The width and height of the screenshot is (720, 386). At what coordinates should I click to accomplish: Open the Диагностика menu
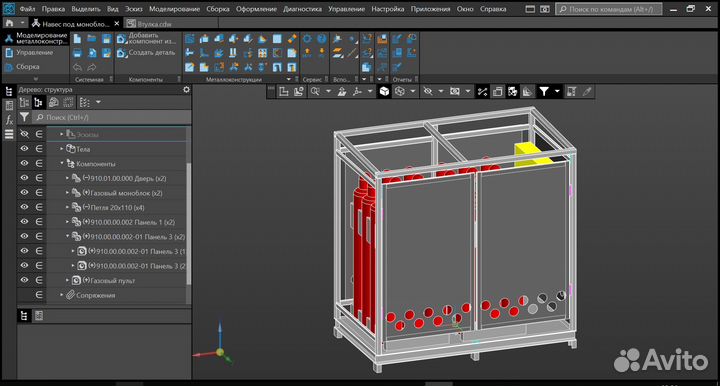tap(302, 9)
